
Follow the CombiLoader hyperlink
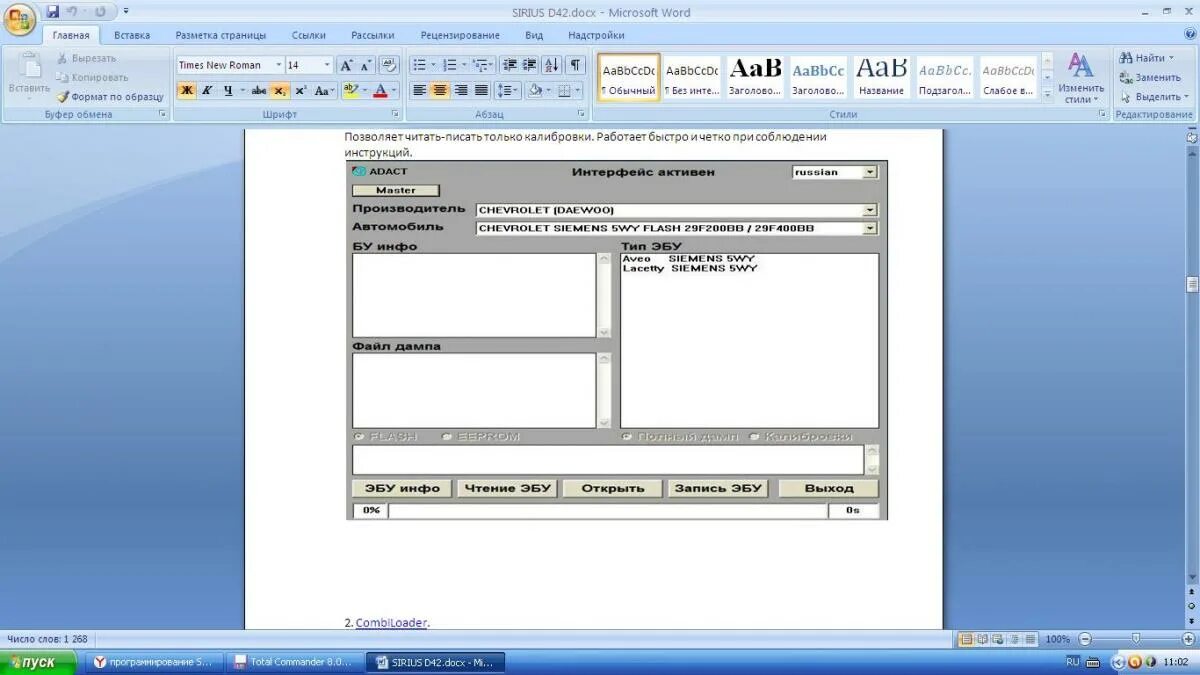(391, 622)
